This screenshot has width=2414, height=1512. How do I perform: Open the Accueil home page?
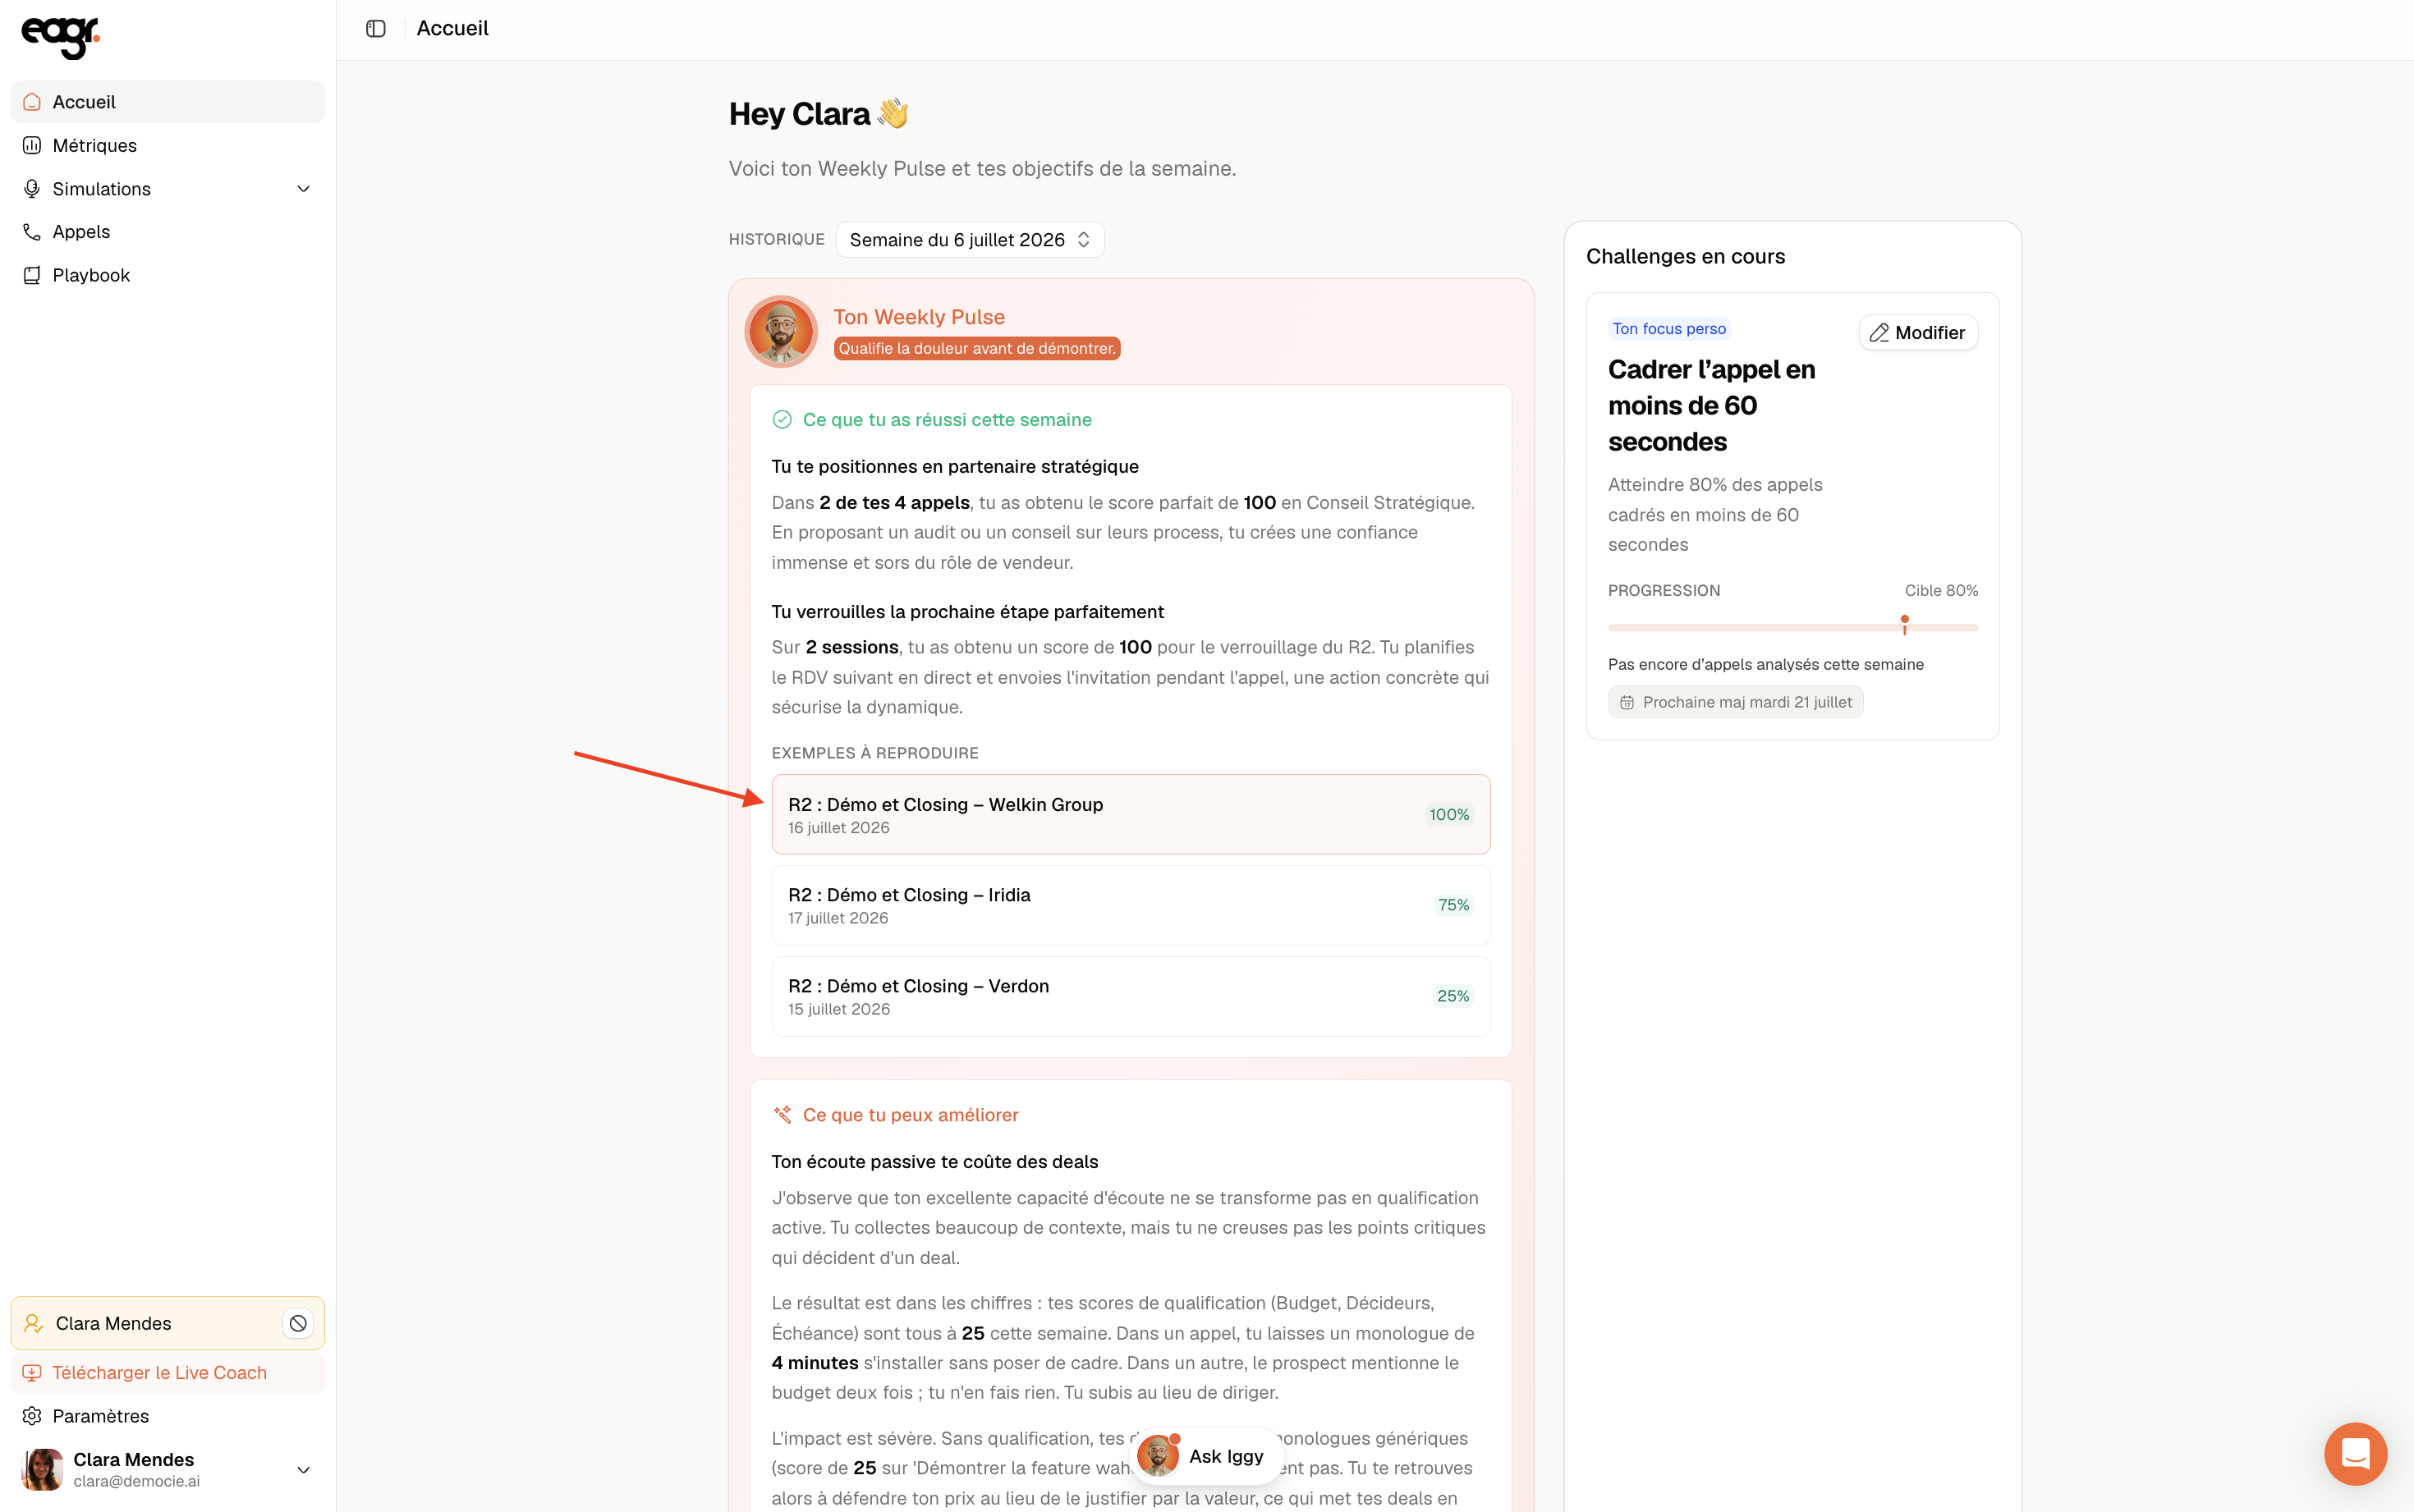click(x=167, y=102)
